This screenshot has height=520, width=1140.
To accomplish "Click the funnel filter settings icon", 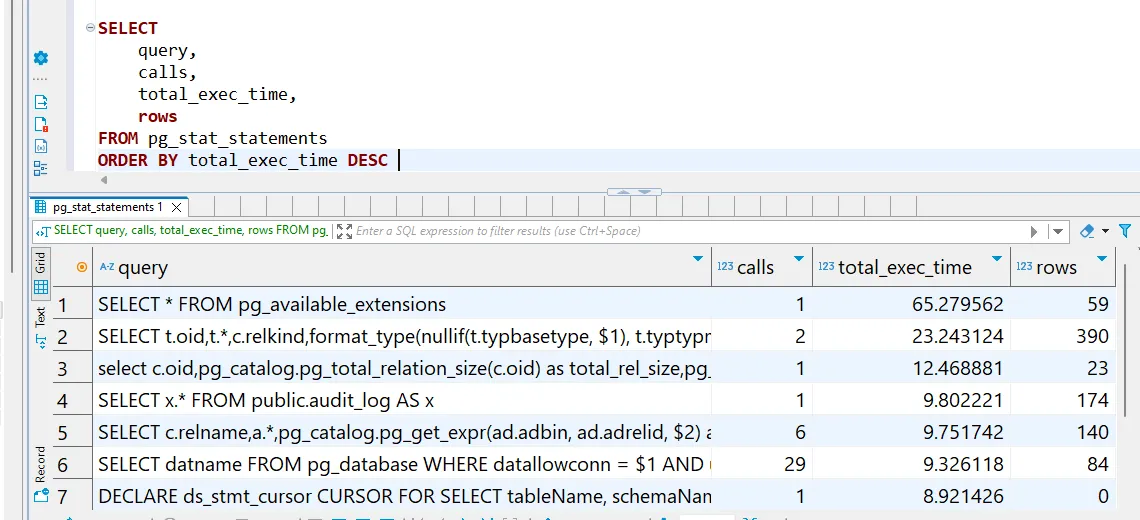I will pos(1125,231).
